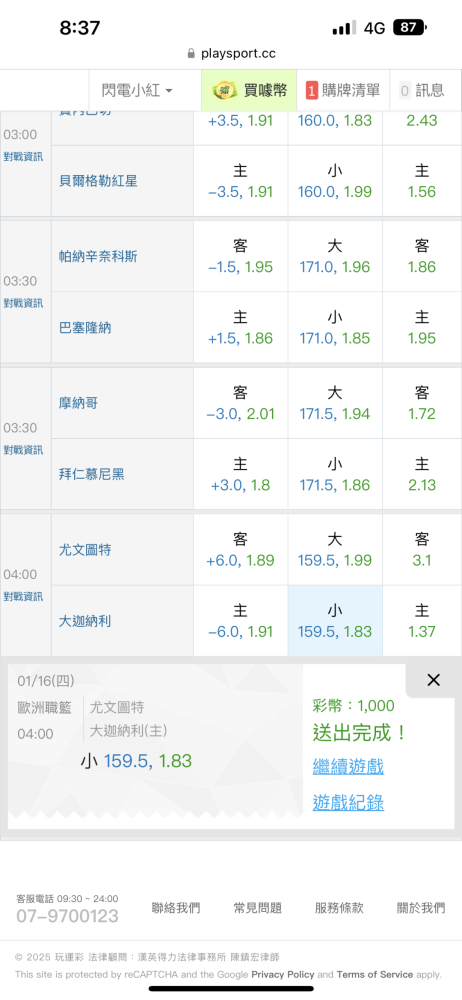Click team name 尤文圖特

(84, 550)
